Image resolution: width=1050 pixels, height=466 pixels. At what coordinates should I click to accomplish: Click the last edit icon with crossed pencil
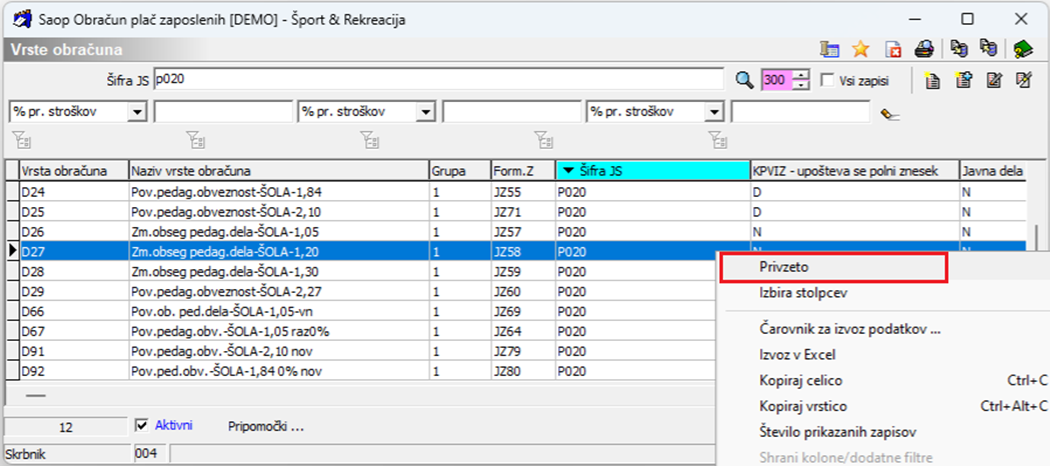click(1024, 80)
